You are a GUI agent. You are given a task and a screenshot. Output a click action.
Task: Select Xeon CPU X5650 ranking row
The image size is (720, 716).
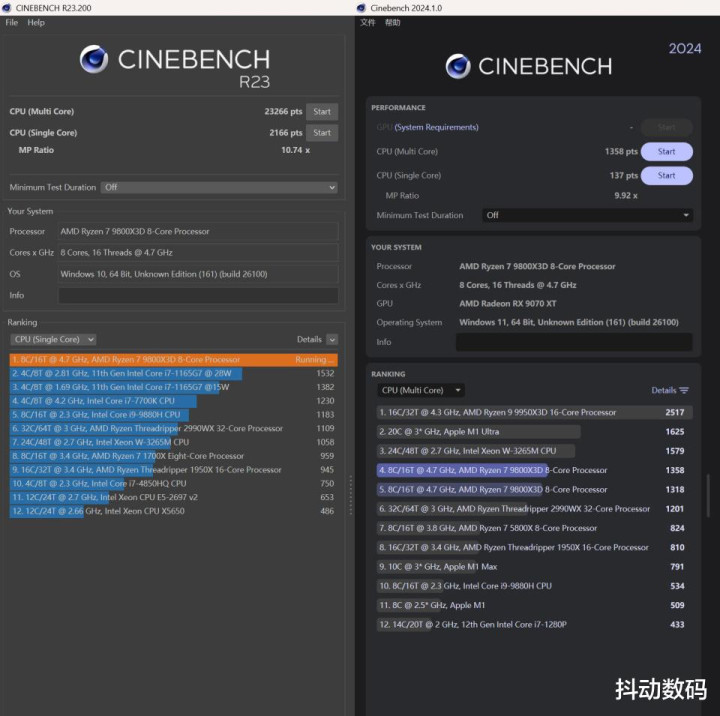pos(174,511)
